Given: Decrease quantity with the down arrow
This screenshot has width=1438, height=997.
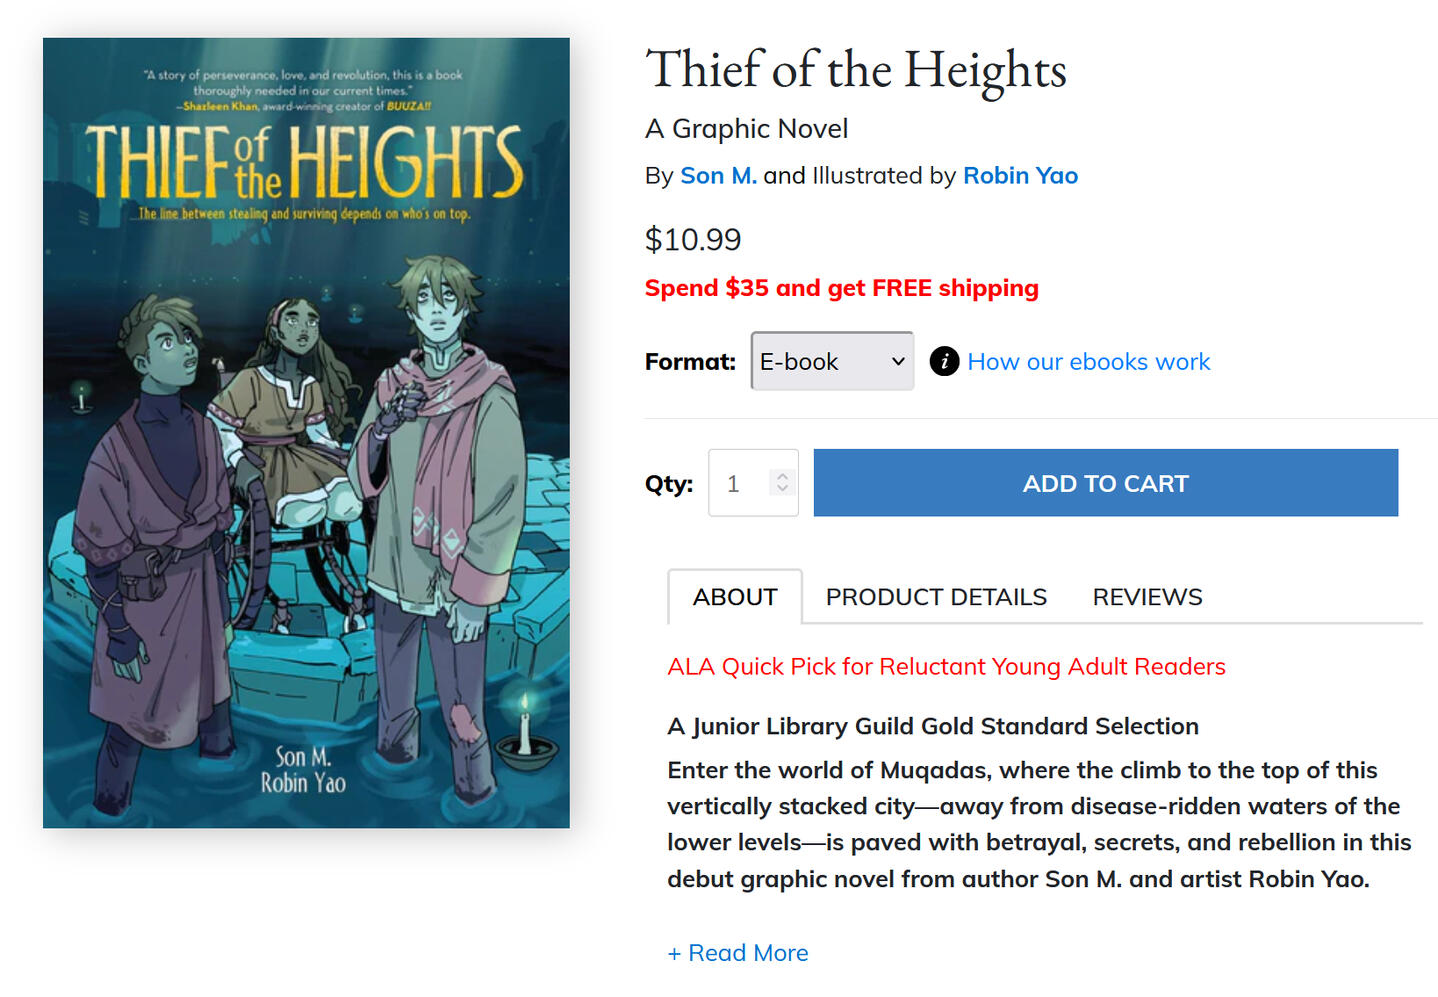Looking at the screenshot, I should click(783, 490).
